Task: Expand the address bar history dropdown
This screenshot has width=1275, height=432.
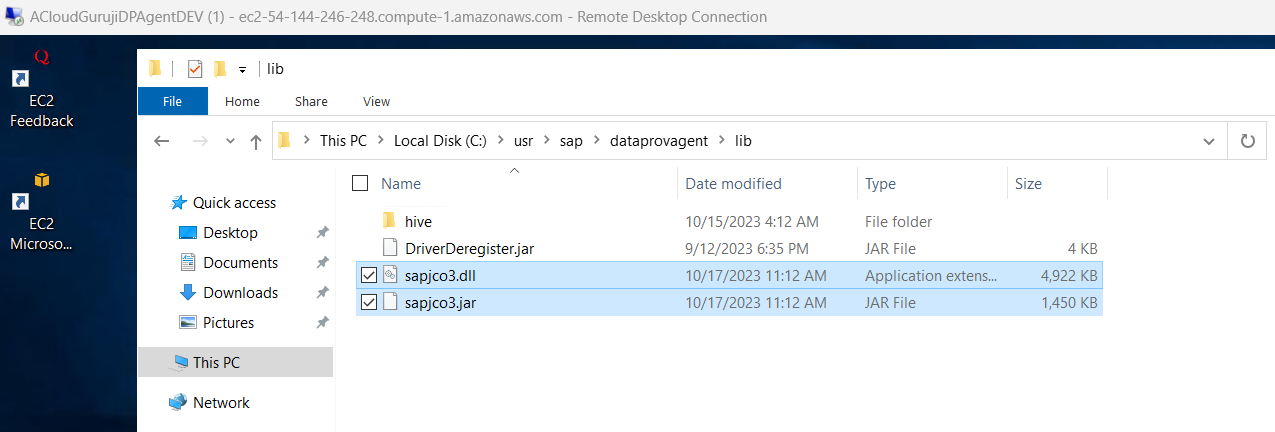Action: click(1207, 141)
